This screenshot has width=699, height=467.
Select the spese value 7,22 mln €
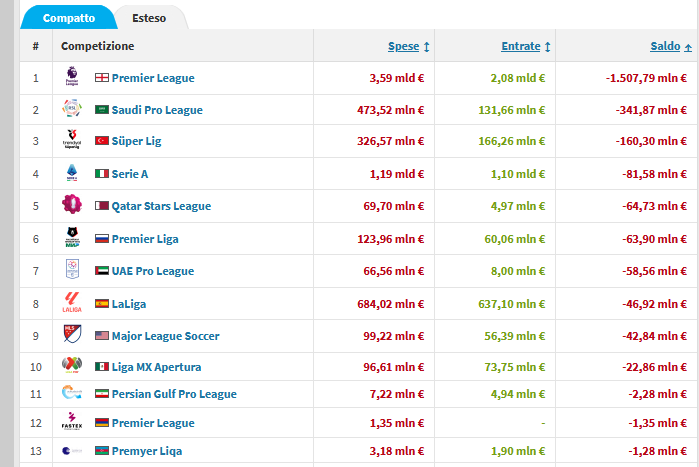tap(397, 394)
